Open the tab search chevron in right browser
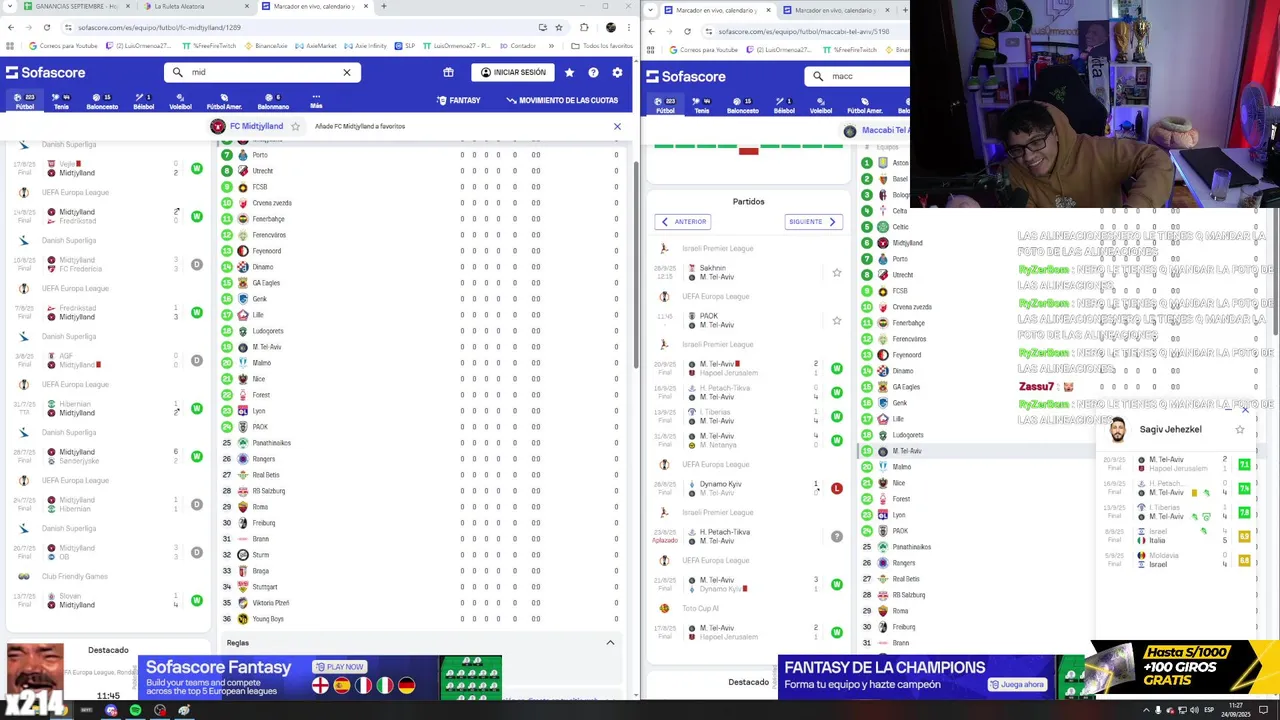This screenshot has height=720, width=1280. pos(651,10)
